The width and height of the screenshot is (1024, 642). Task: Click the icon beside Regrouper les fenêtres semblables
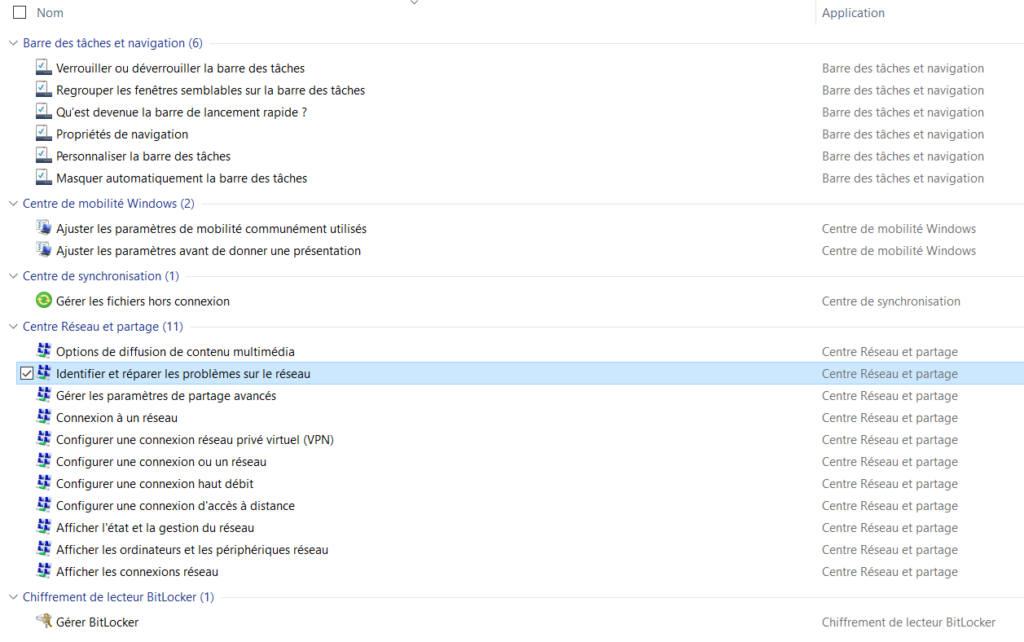click(43, 90)
